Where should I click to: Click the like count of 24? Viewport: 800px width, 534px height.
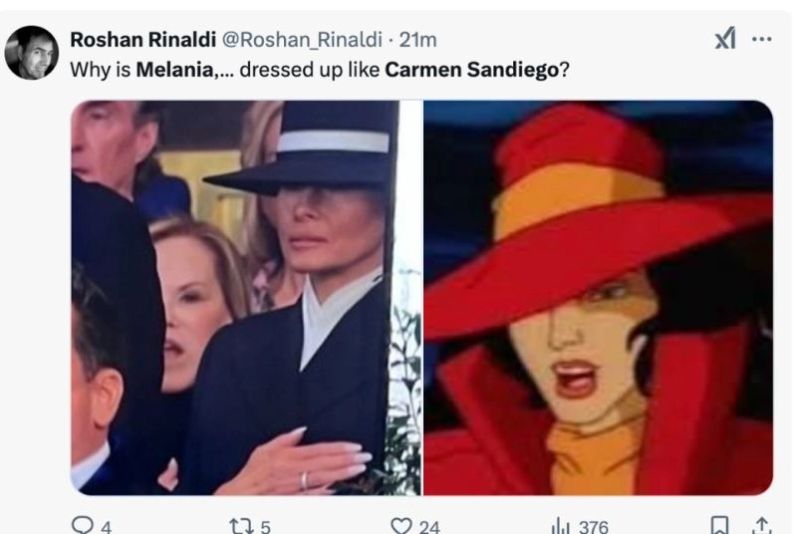click(x=429, y=526)
